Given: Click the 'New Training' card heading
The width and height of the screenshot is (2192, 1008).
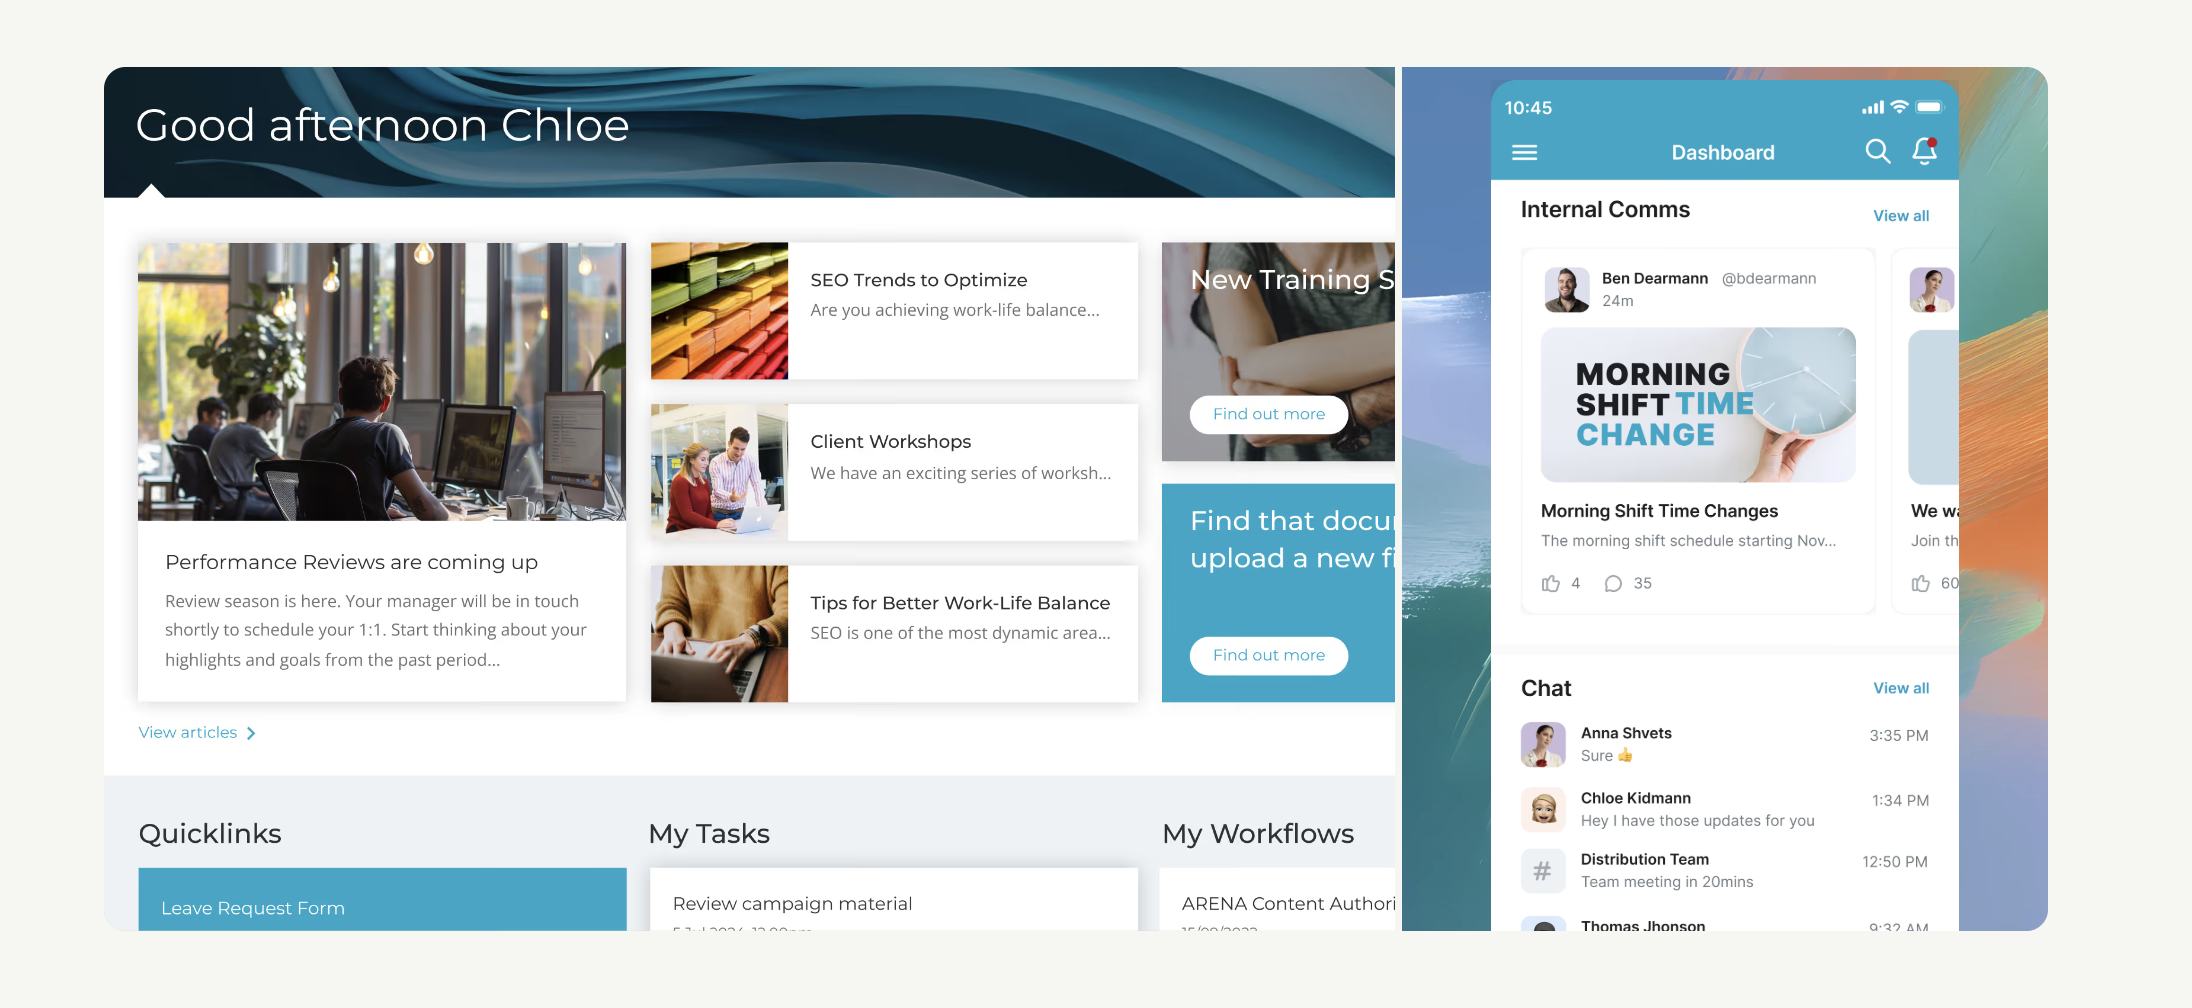Looking at the screenshot, I should coord(1291,280).
